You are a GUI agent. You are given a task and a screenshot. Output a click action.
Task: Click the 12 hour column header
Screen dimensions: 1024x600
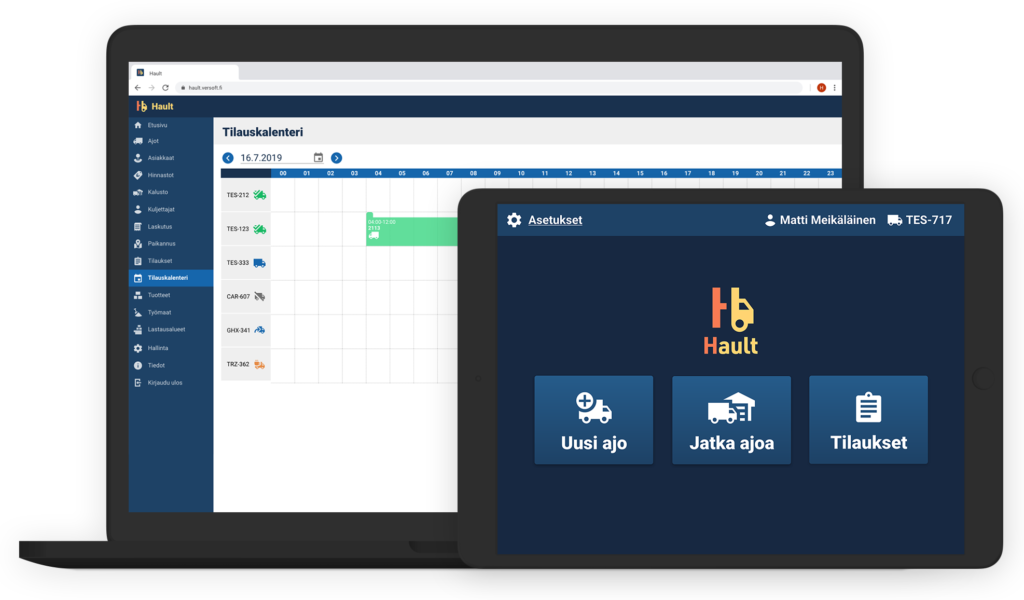[569, 174]
